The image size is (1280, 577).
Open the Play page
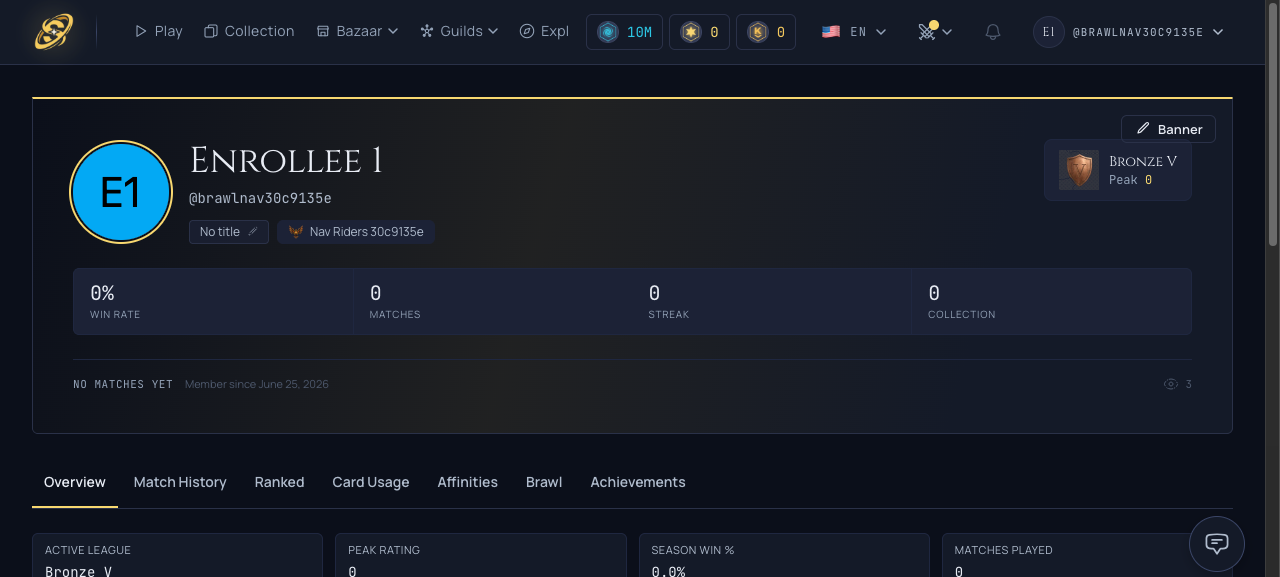coord(158,31)
